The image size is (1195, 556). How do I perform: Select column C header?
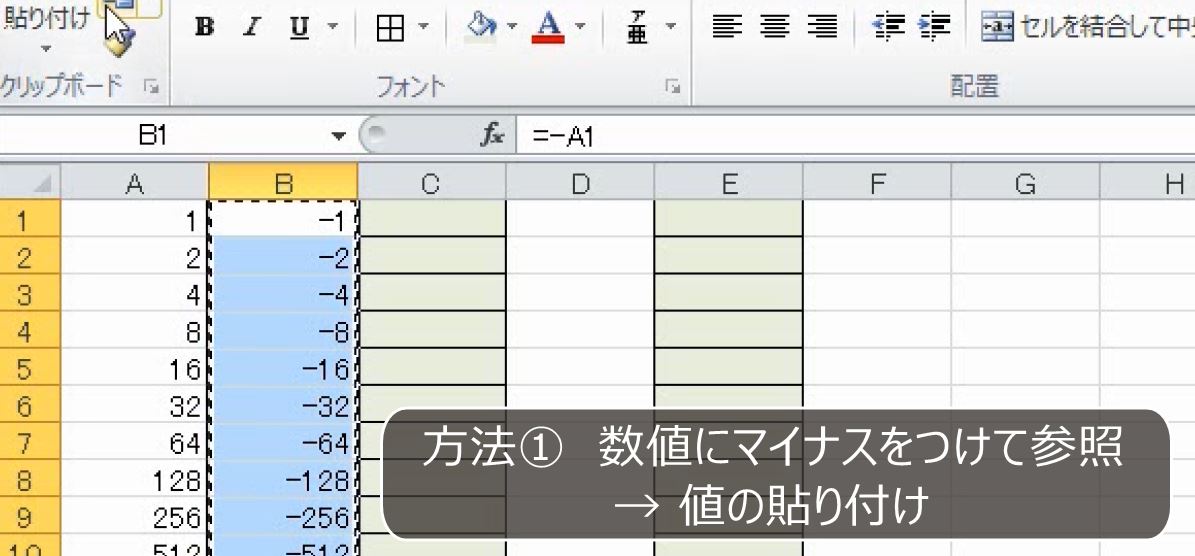431,184
